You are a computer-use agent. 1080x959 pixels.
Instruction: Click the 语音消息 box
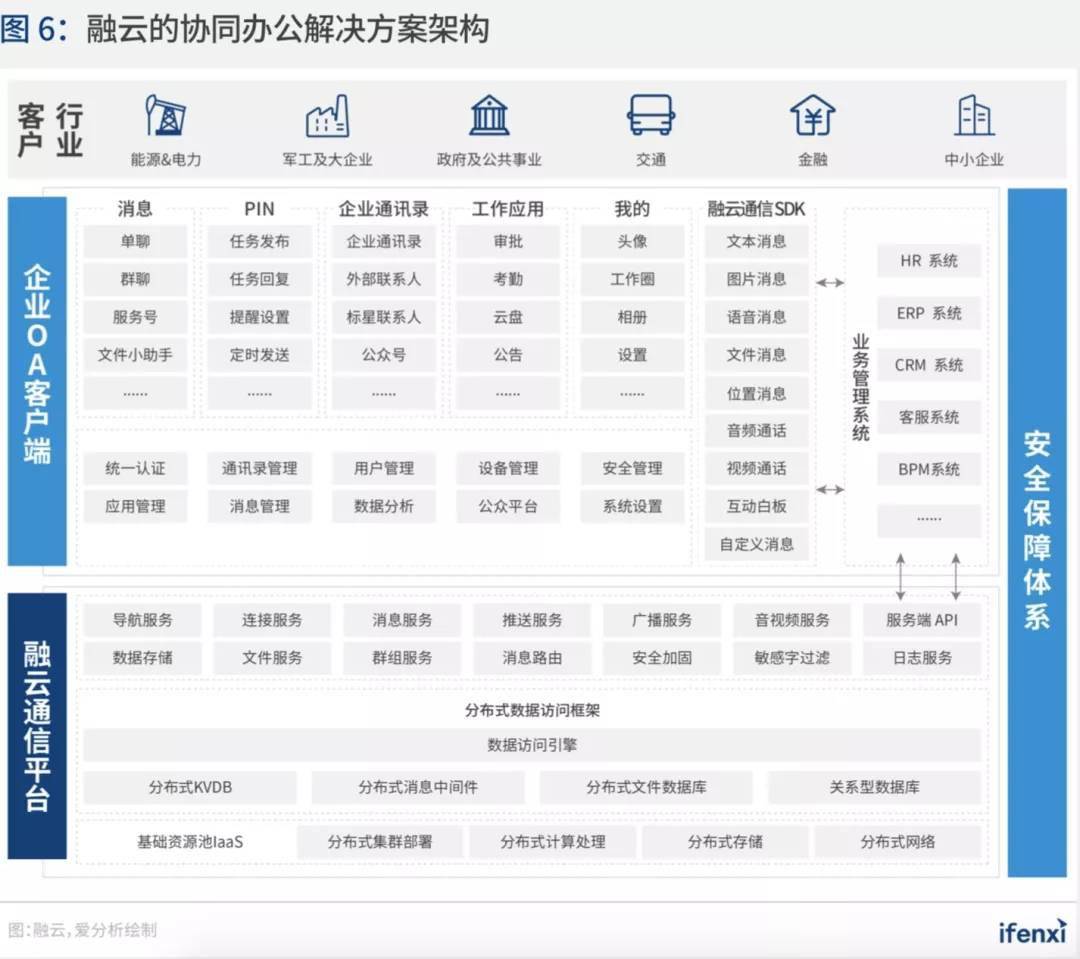756,317
